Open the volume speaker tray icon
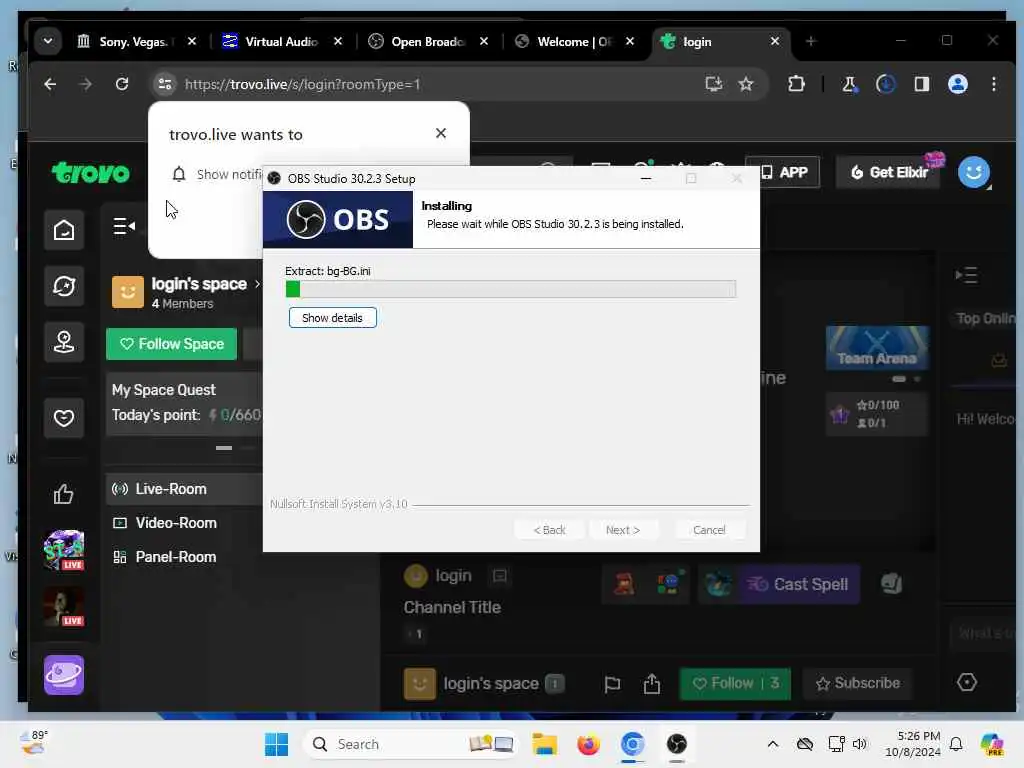 (859, 744)
